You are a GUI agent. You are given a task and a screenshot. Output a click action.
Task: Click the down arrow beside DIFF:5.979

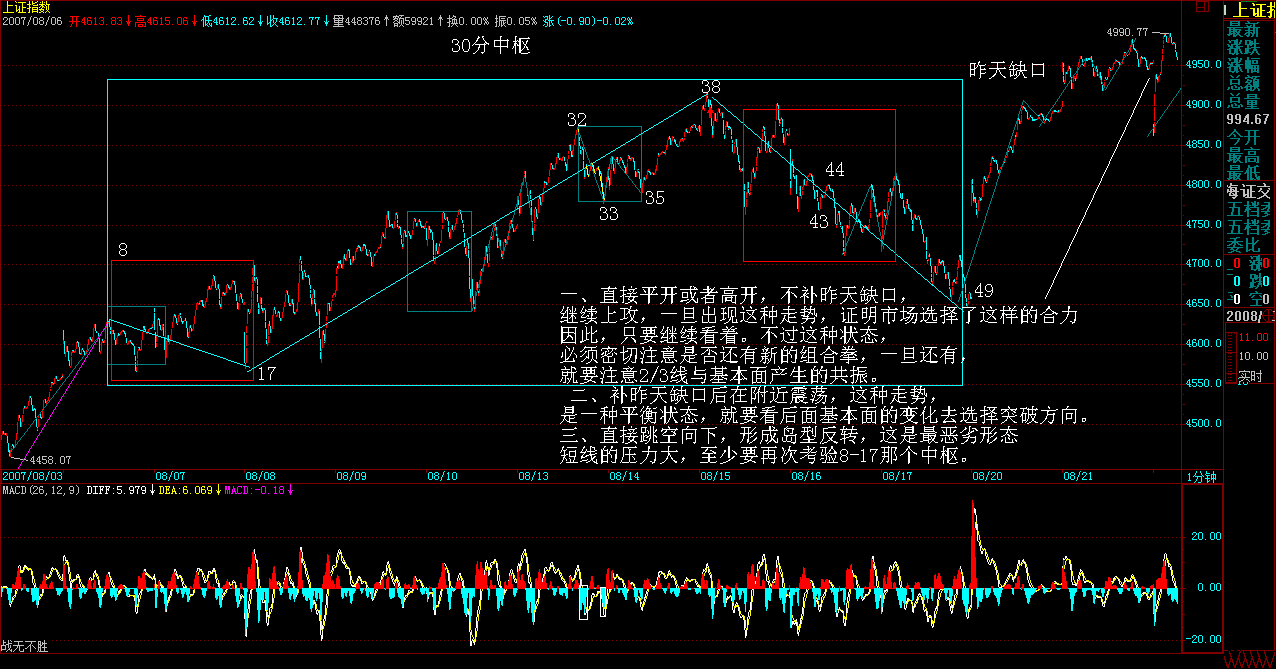click(x=154, y=490)
